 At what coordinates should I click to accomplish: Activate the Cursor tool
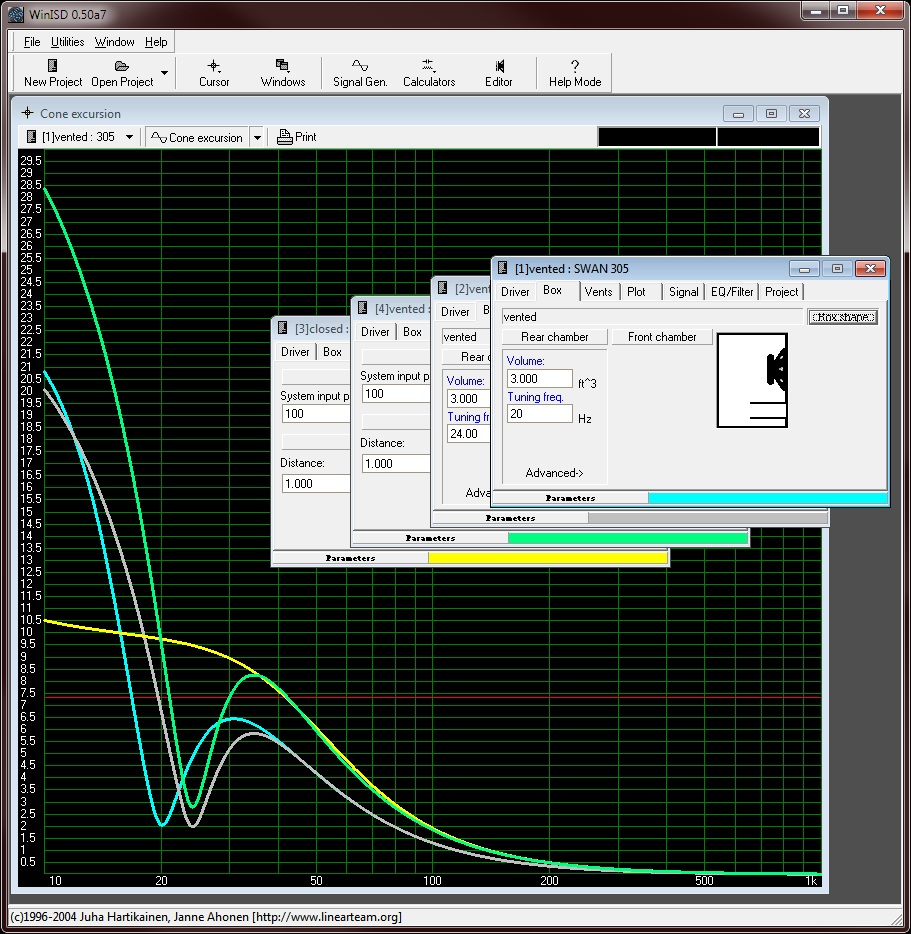pos(214,73)
